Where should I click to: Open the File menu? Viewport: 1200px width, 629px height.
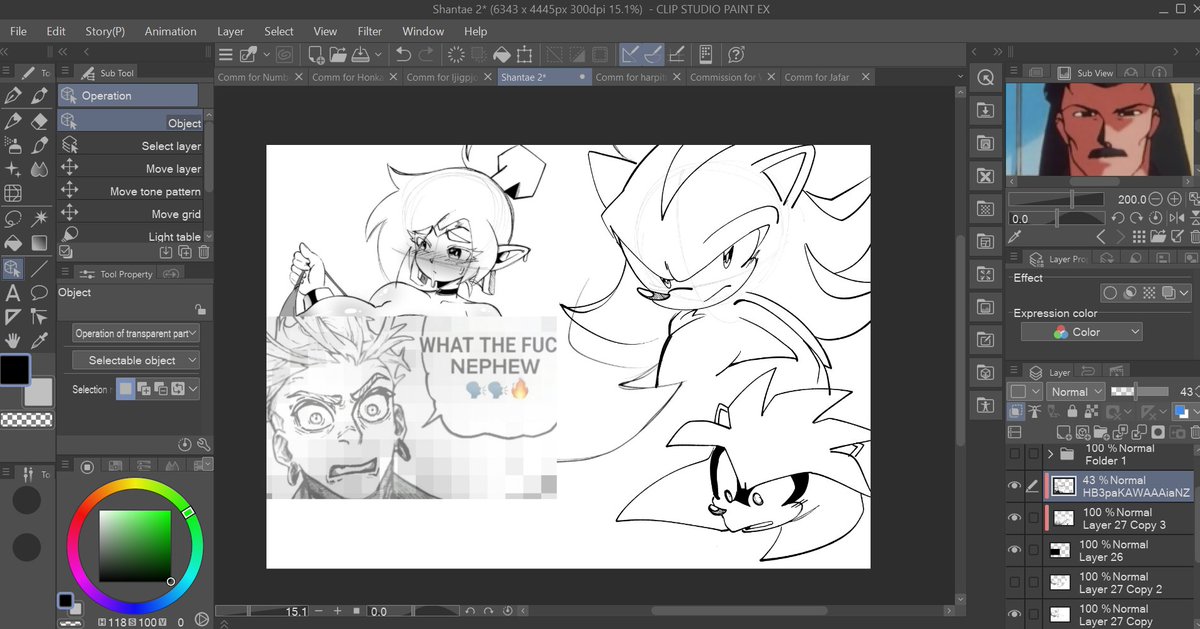[18, 31]
